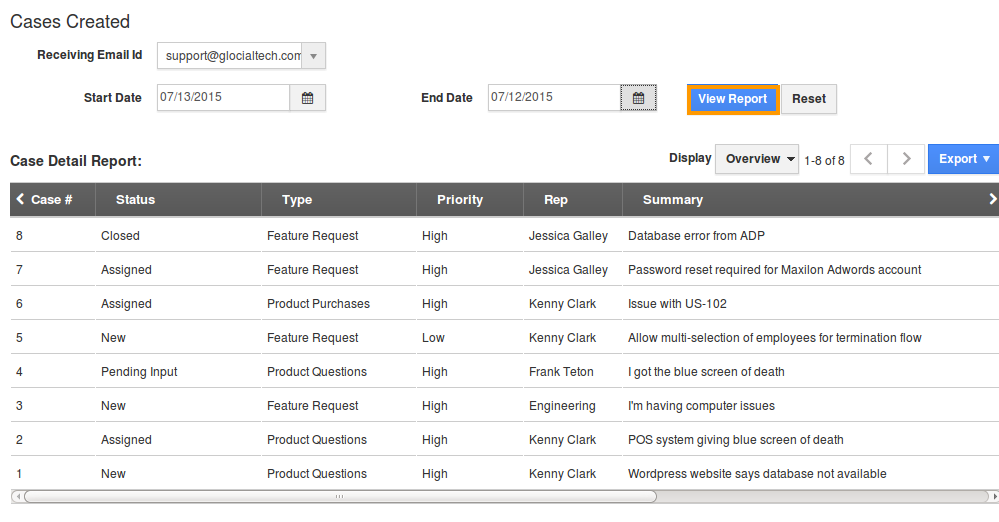
Task: Open the Display Overview dropdown
Action: [x=757, y=159]
